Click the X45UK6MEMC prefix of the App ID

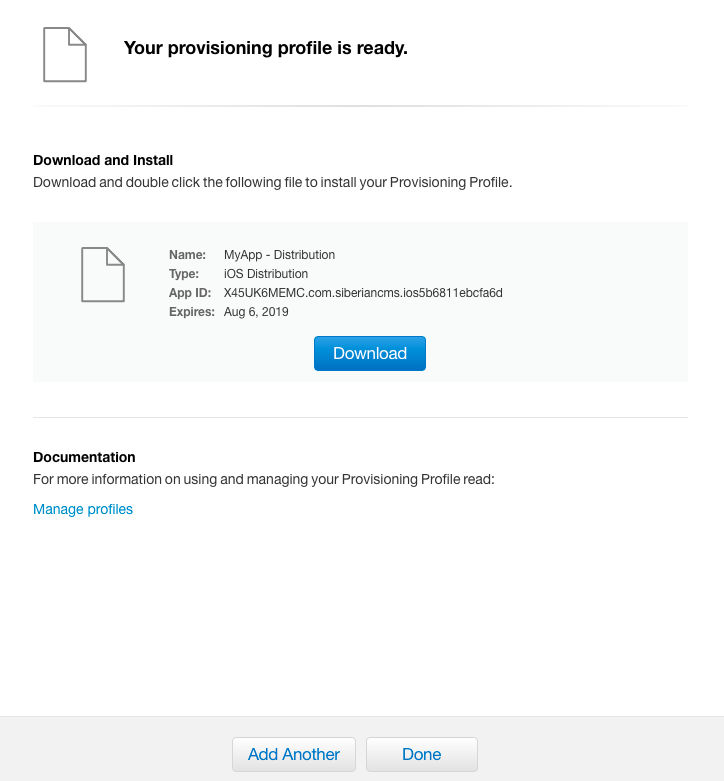coord(257,293)
